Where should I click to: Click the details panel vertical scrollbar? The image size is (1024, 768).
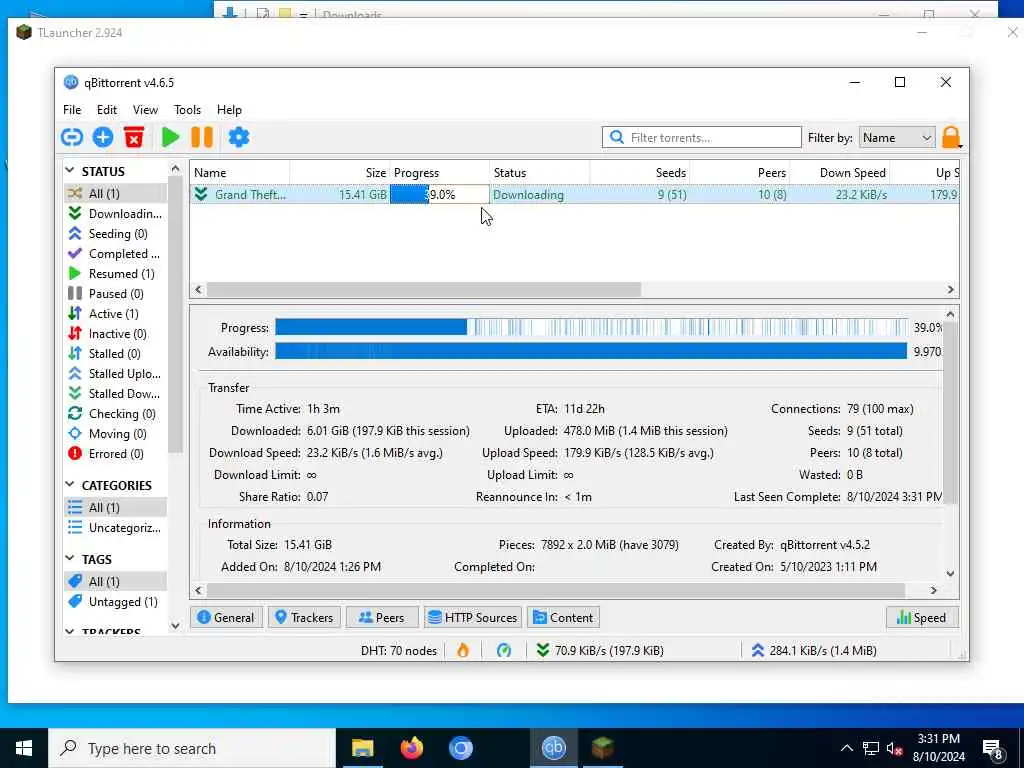(x=950, y=413)
